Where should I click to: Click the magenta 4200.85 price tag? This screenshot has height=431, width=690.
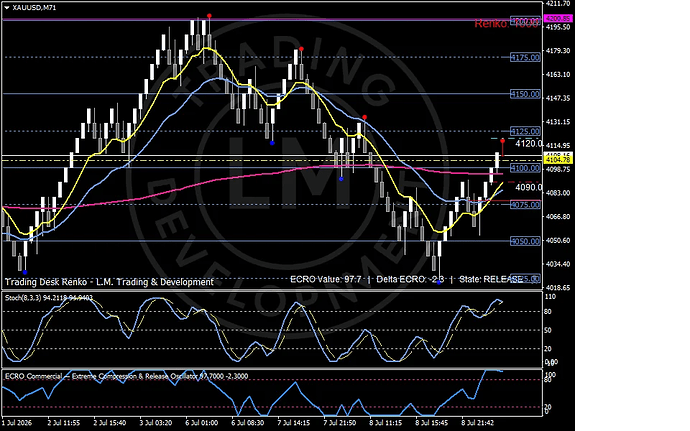point(558,18)
